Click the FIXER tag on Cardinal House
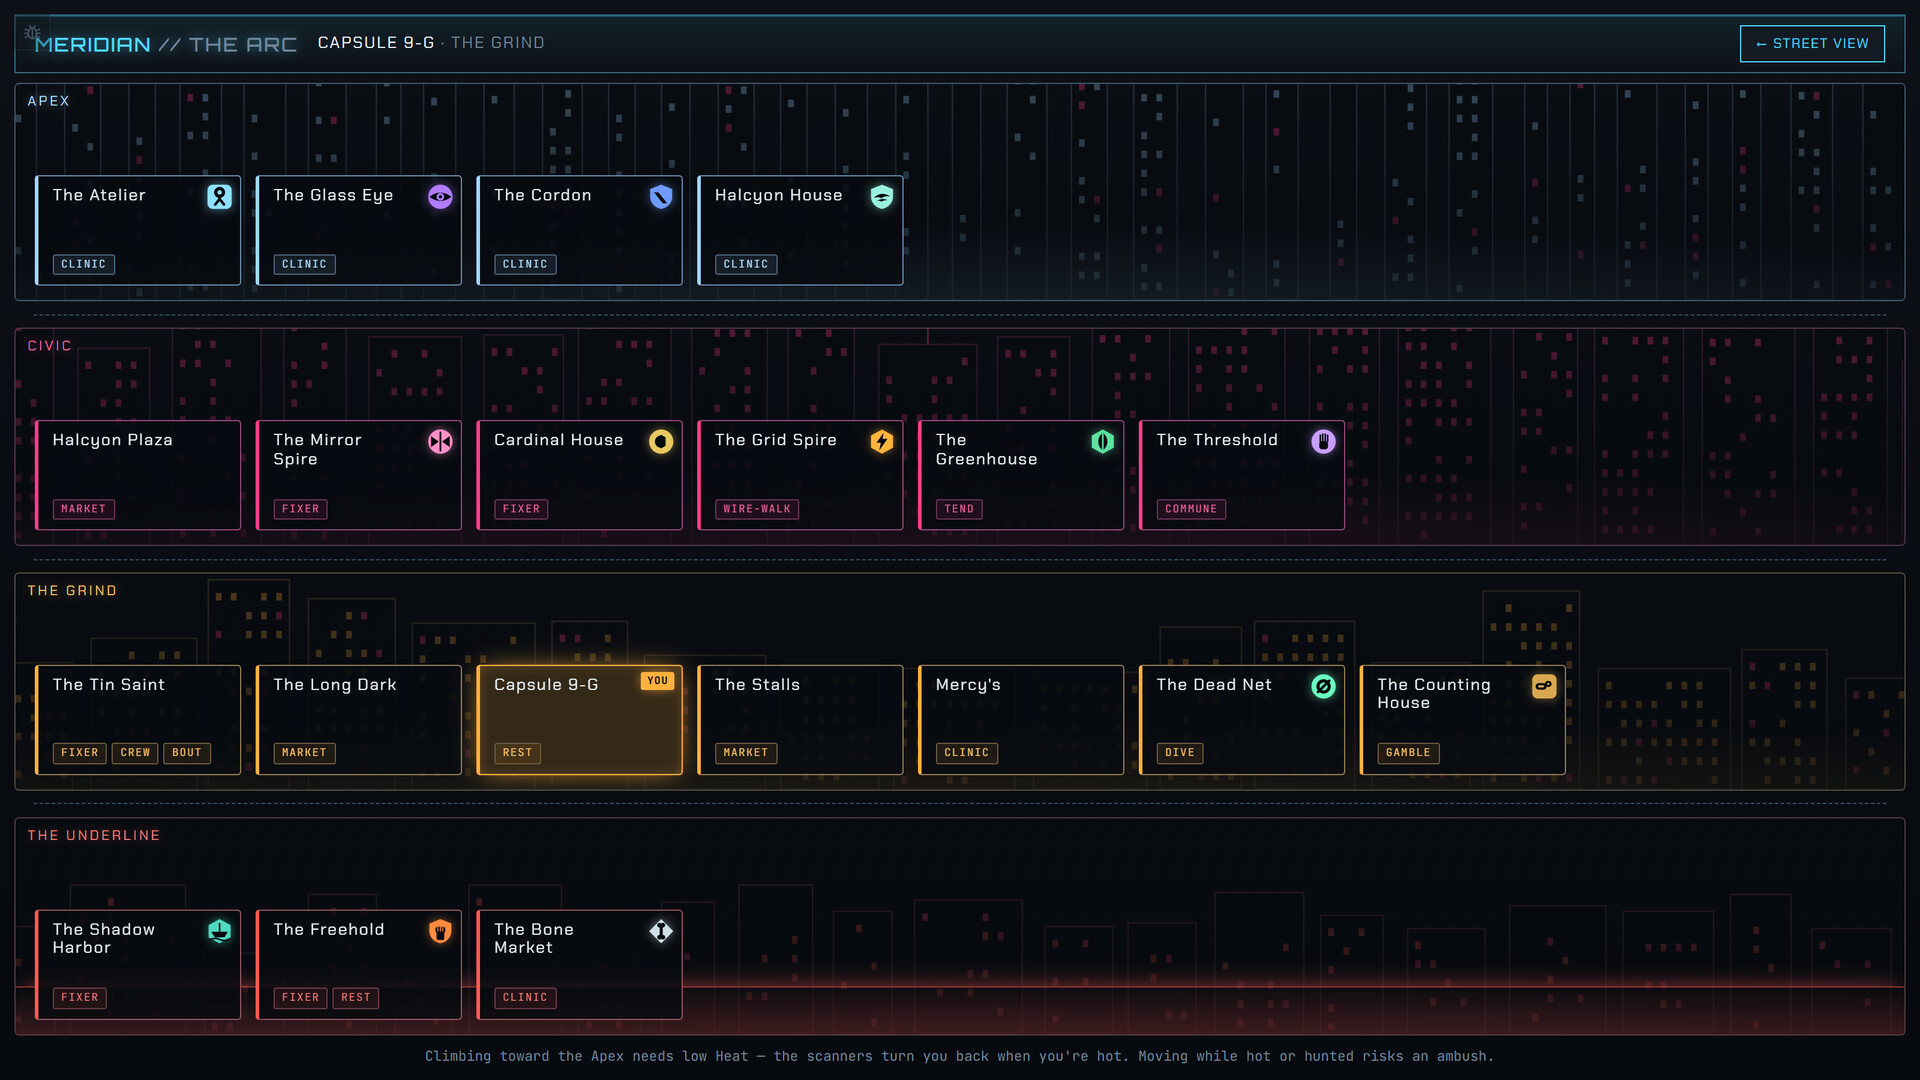 click(522, 510)
